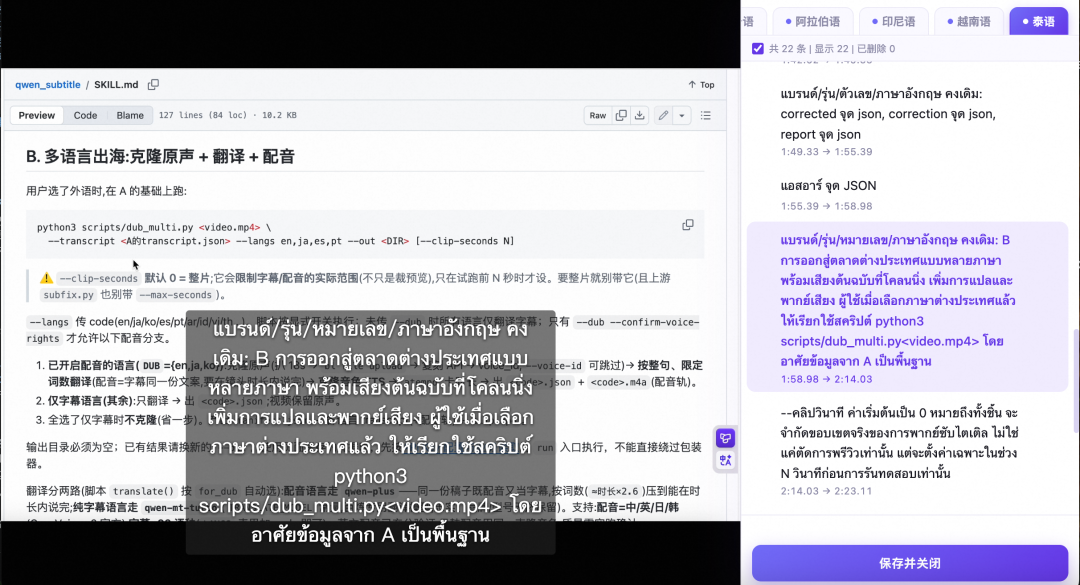The image size is (1080, 585).
Task: Select the 越南语 language tab
Action: 968,21
